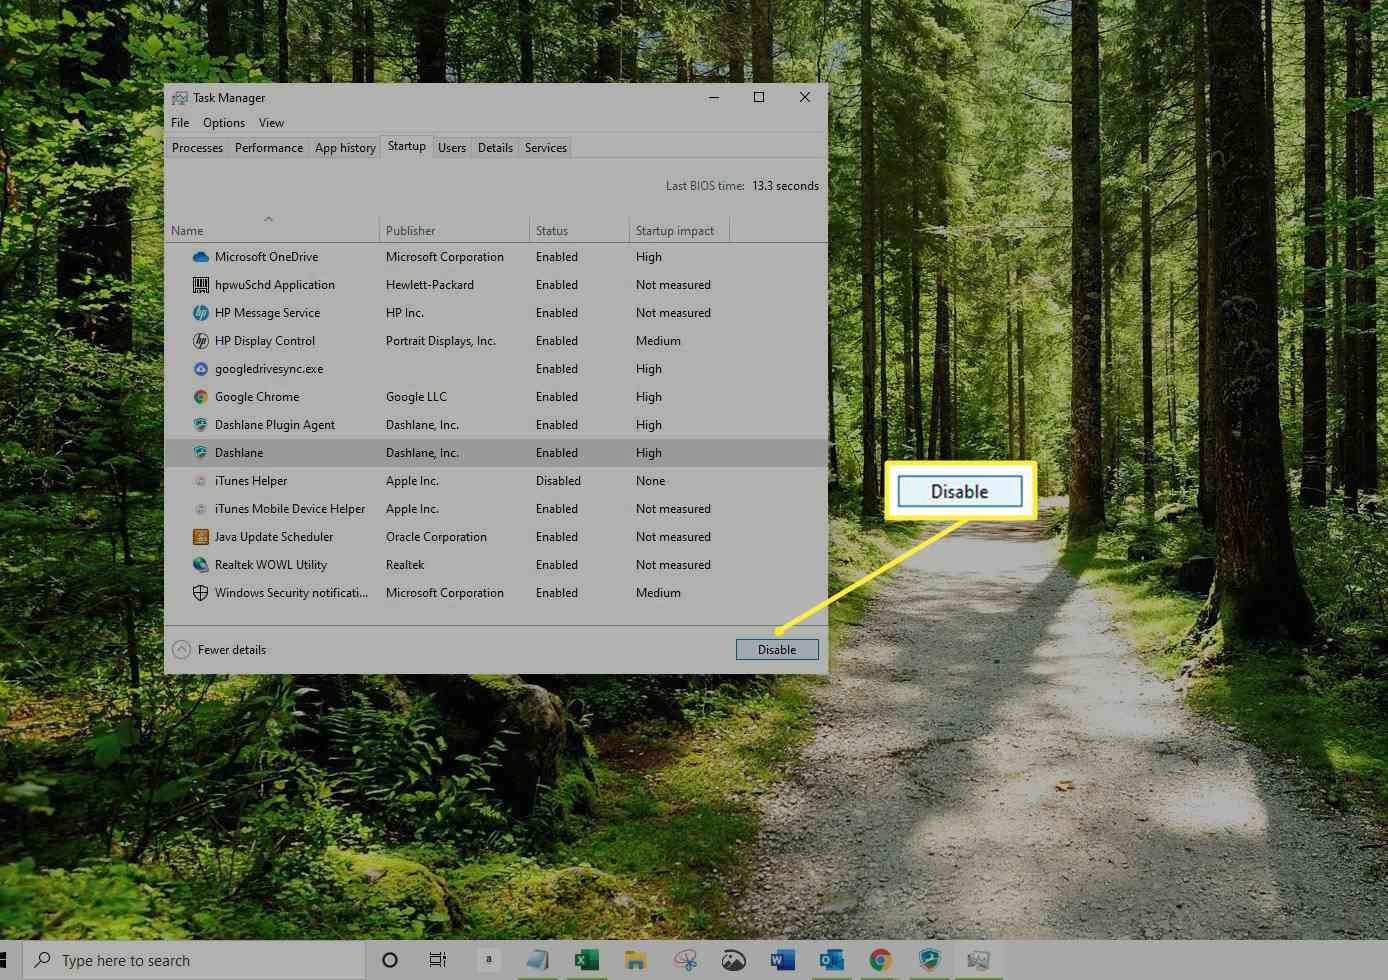Open Cortana from the taskbar

click(x=390, y=960)
